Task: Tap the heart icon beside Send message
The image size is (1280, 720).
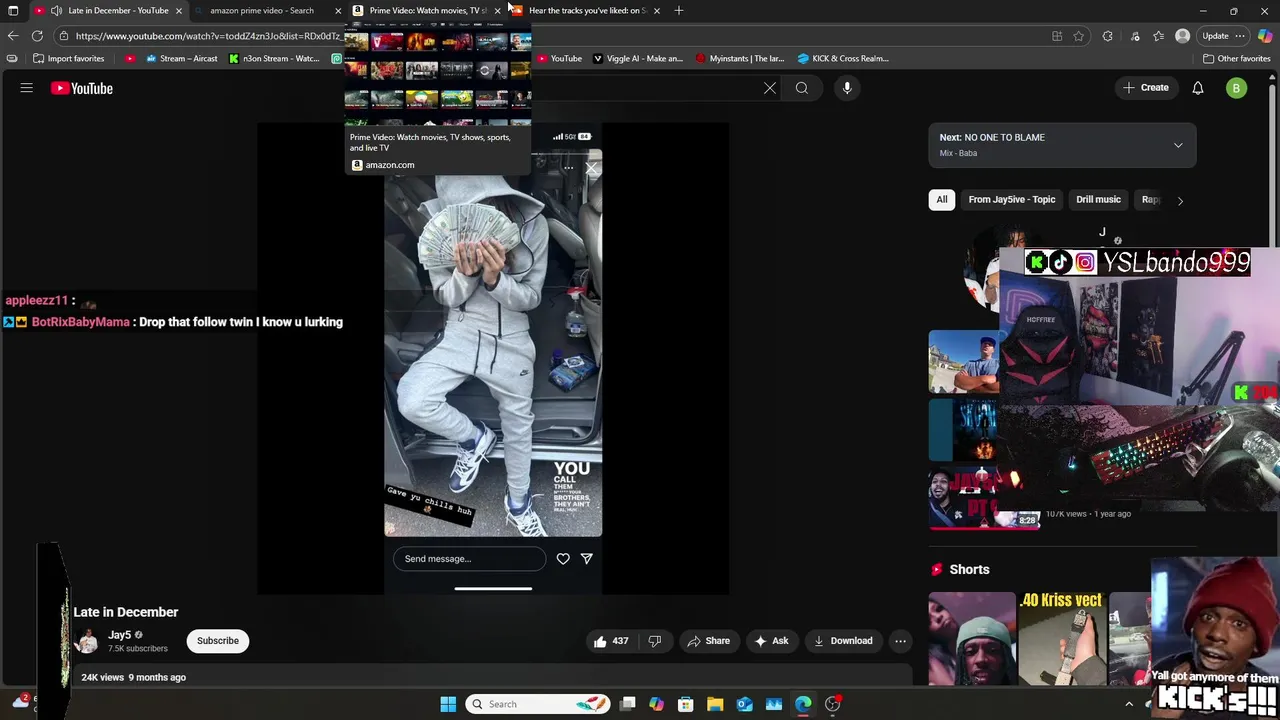Action: pos(563,559)
